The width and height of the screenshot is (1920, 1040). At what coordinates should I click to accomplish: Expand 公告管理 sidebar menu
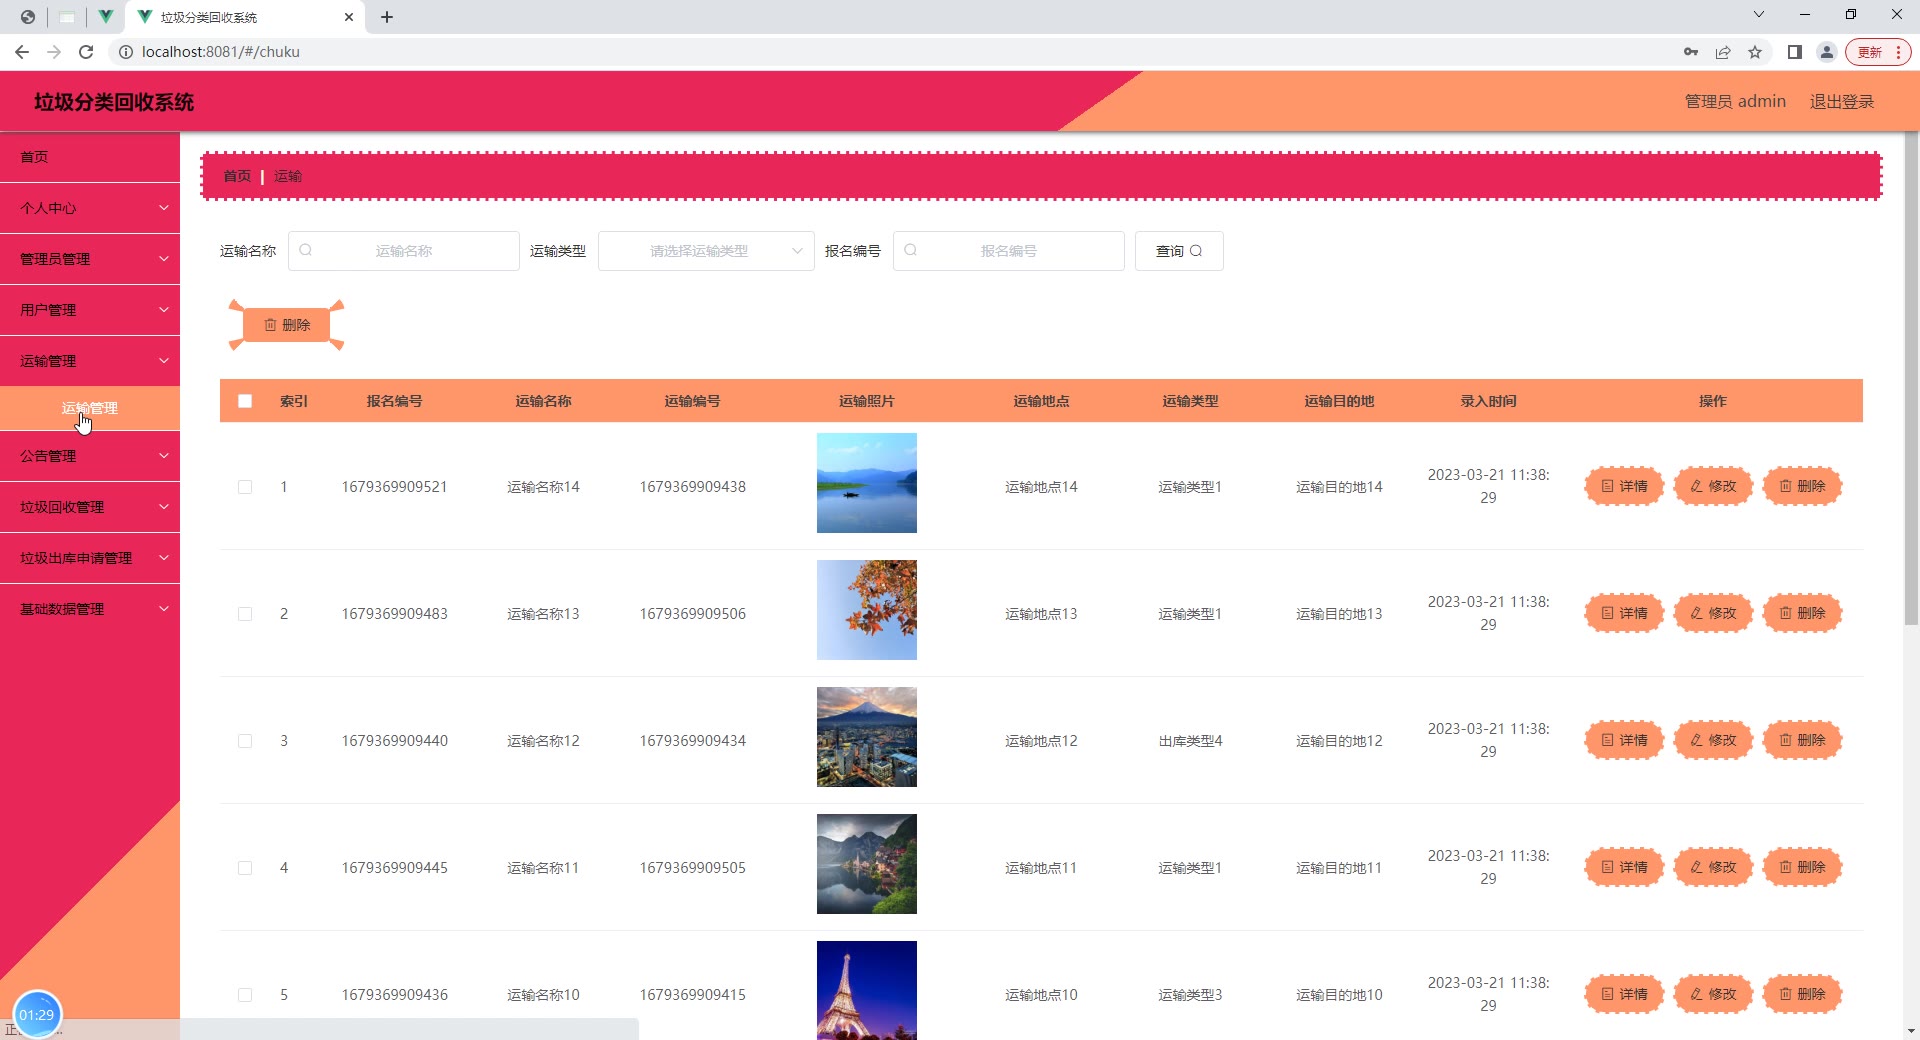tap(90, 456)
